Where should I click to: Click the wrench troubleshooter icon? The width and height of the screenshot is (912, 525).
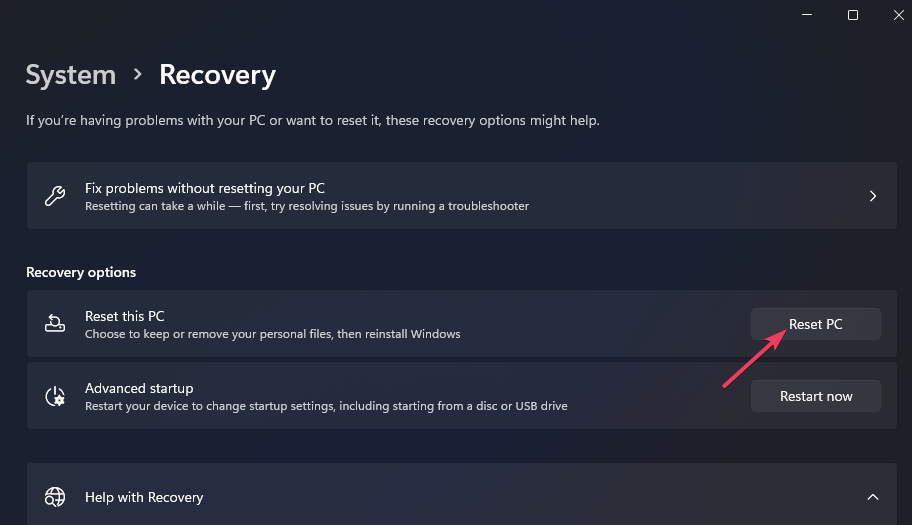[x=55, y=196]
